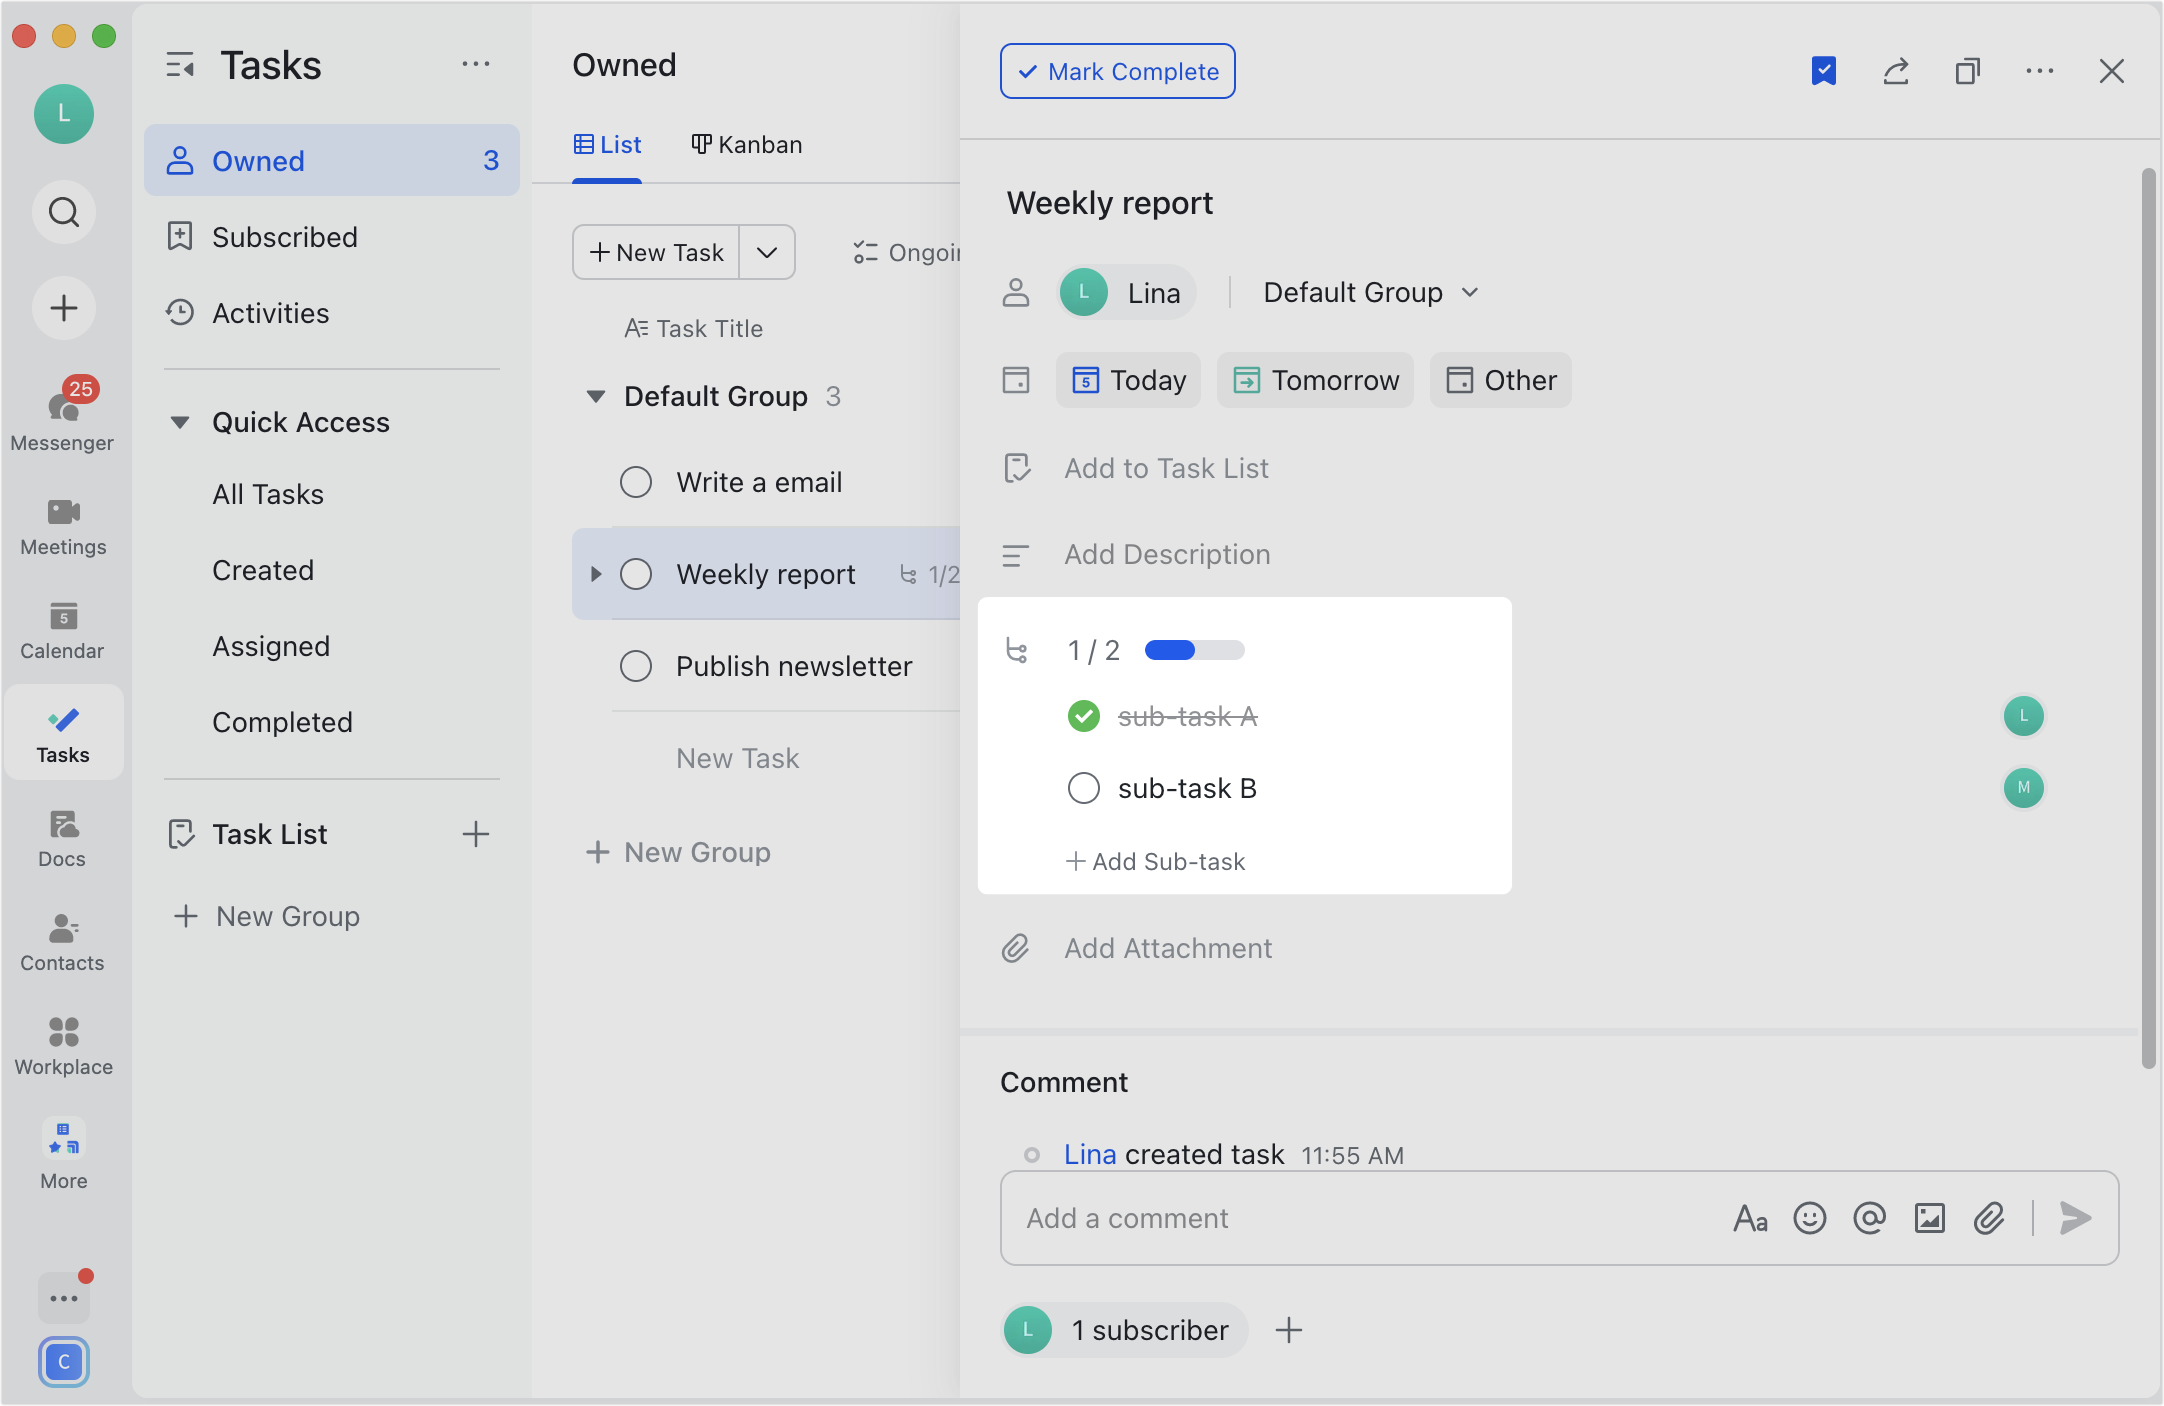The height and width of the screenshot is (1406, 2164).
Task: Collapse the Tasks sidebar panel icon
Action: pyautogui.click(x=180, y=66)
